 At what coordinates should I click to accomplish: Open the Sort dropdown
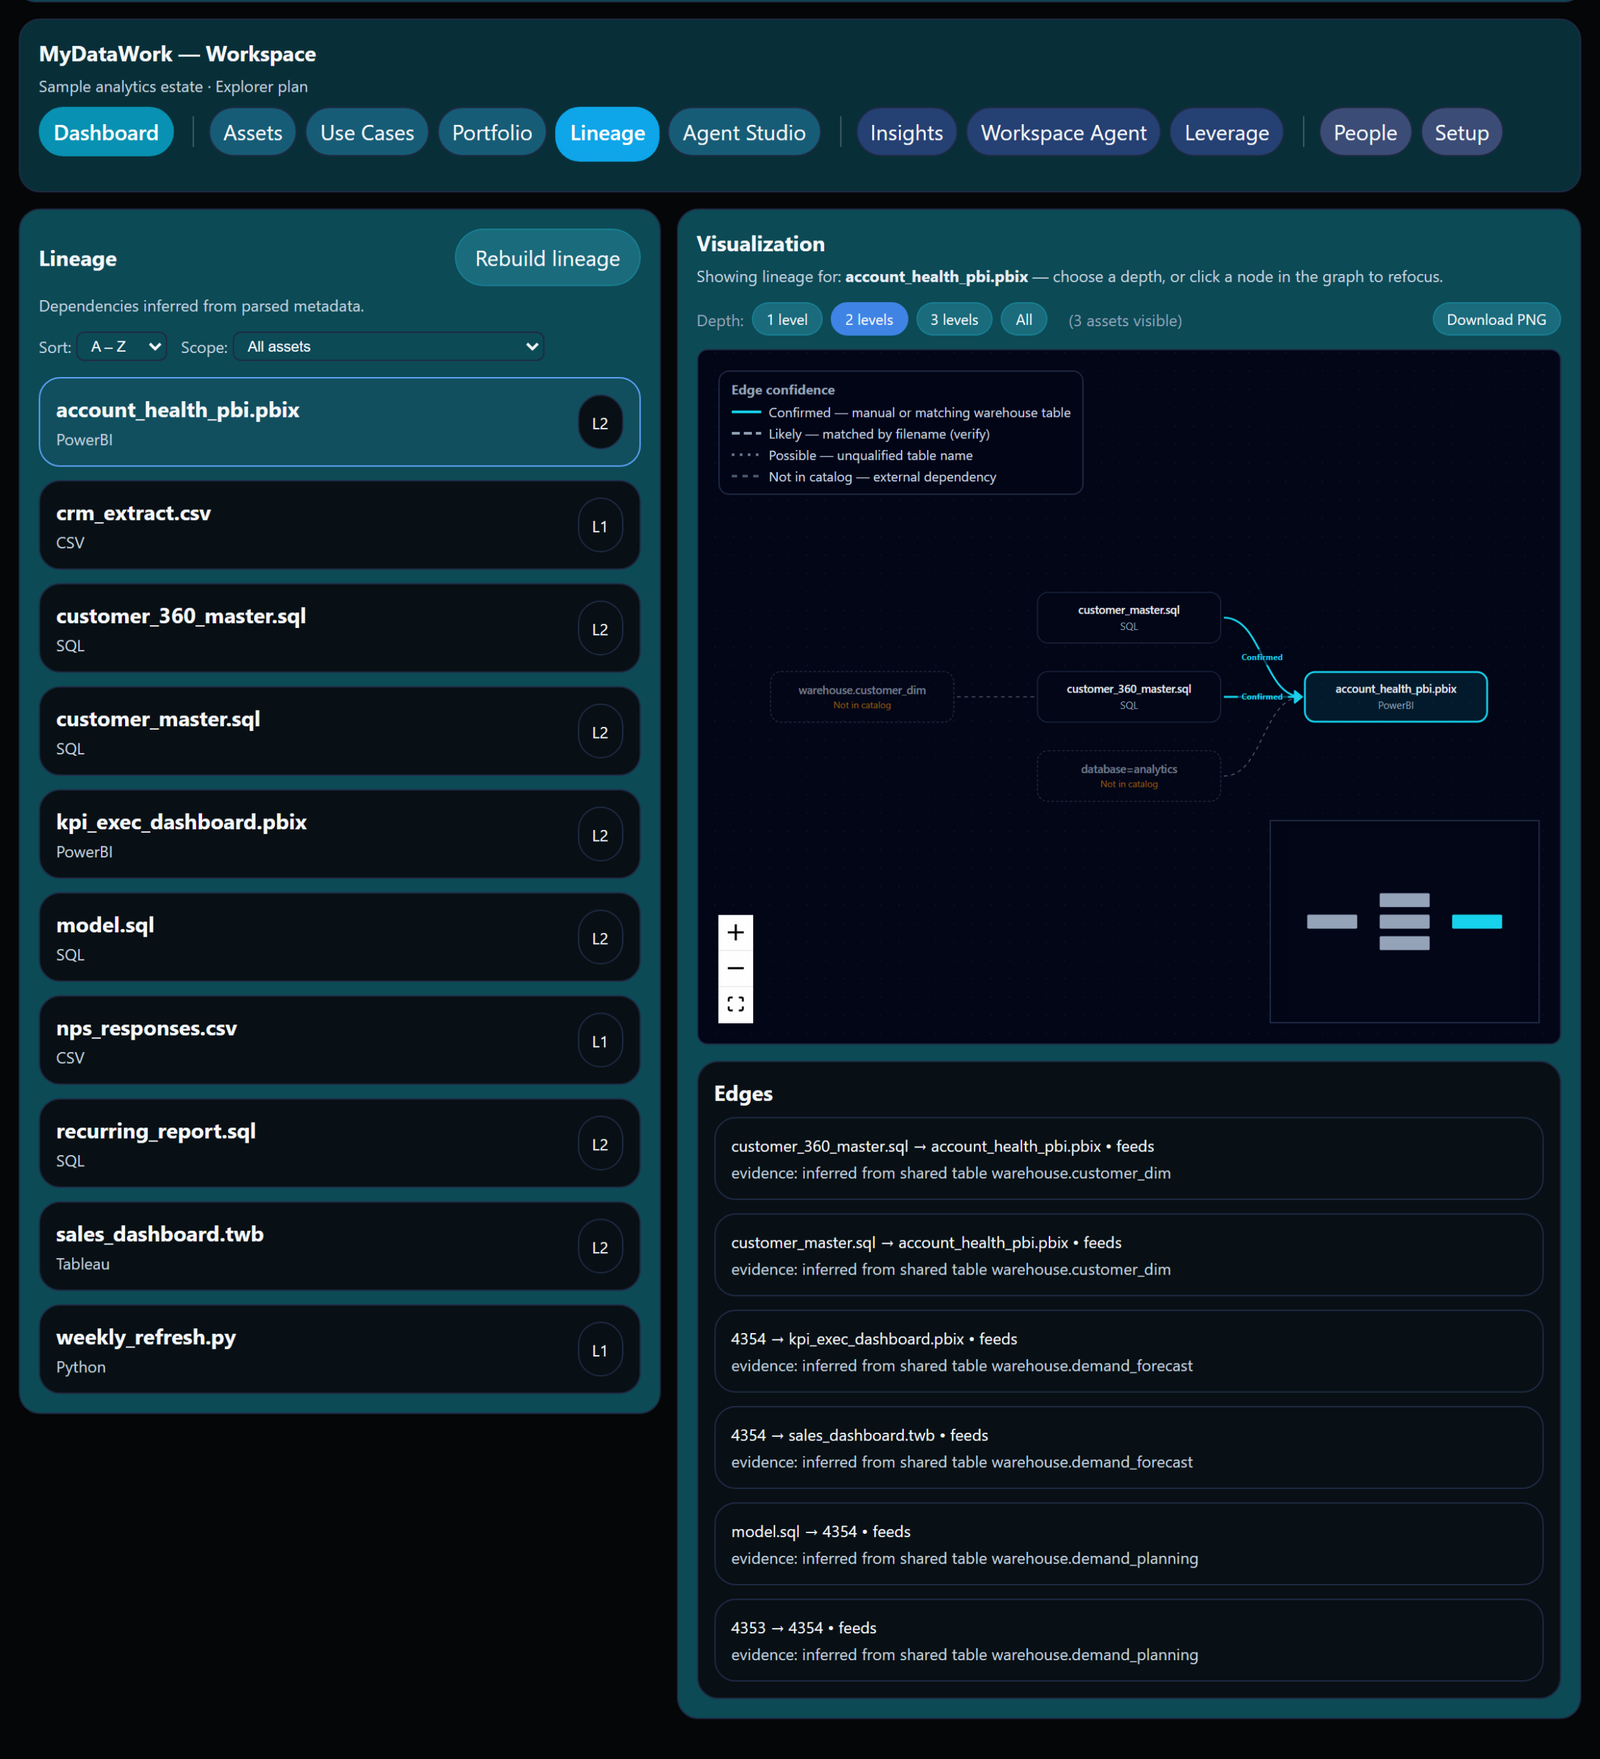122,346
